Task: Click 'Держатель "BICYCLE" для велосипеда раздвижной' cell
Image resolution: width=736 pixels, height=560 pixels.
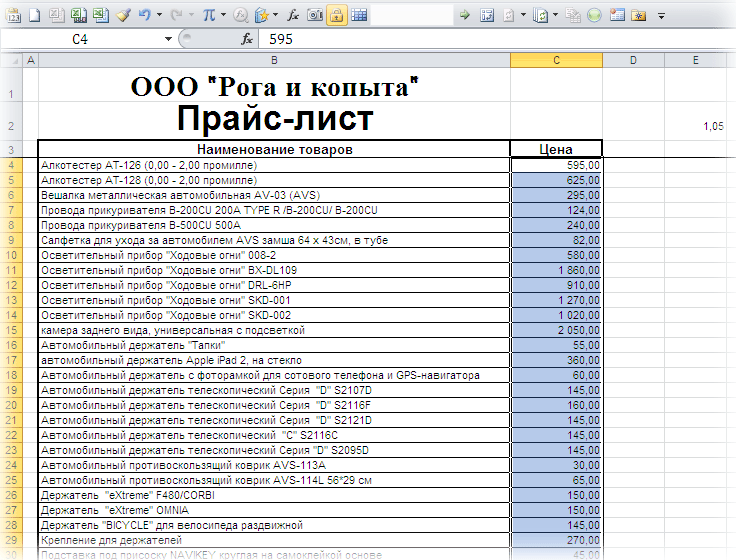Action: [274, 525]
